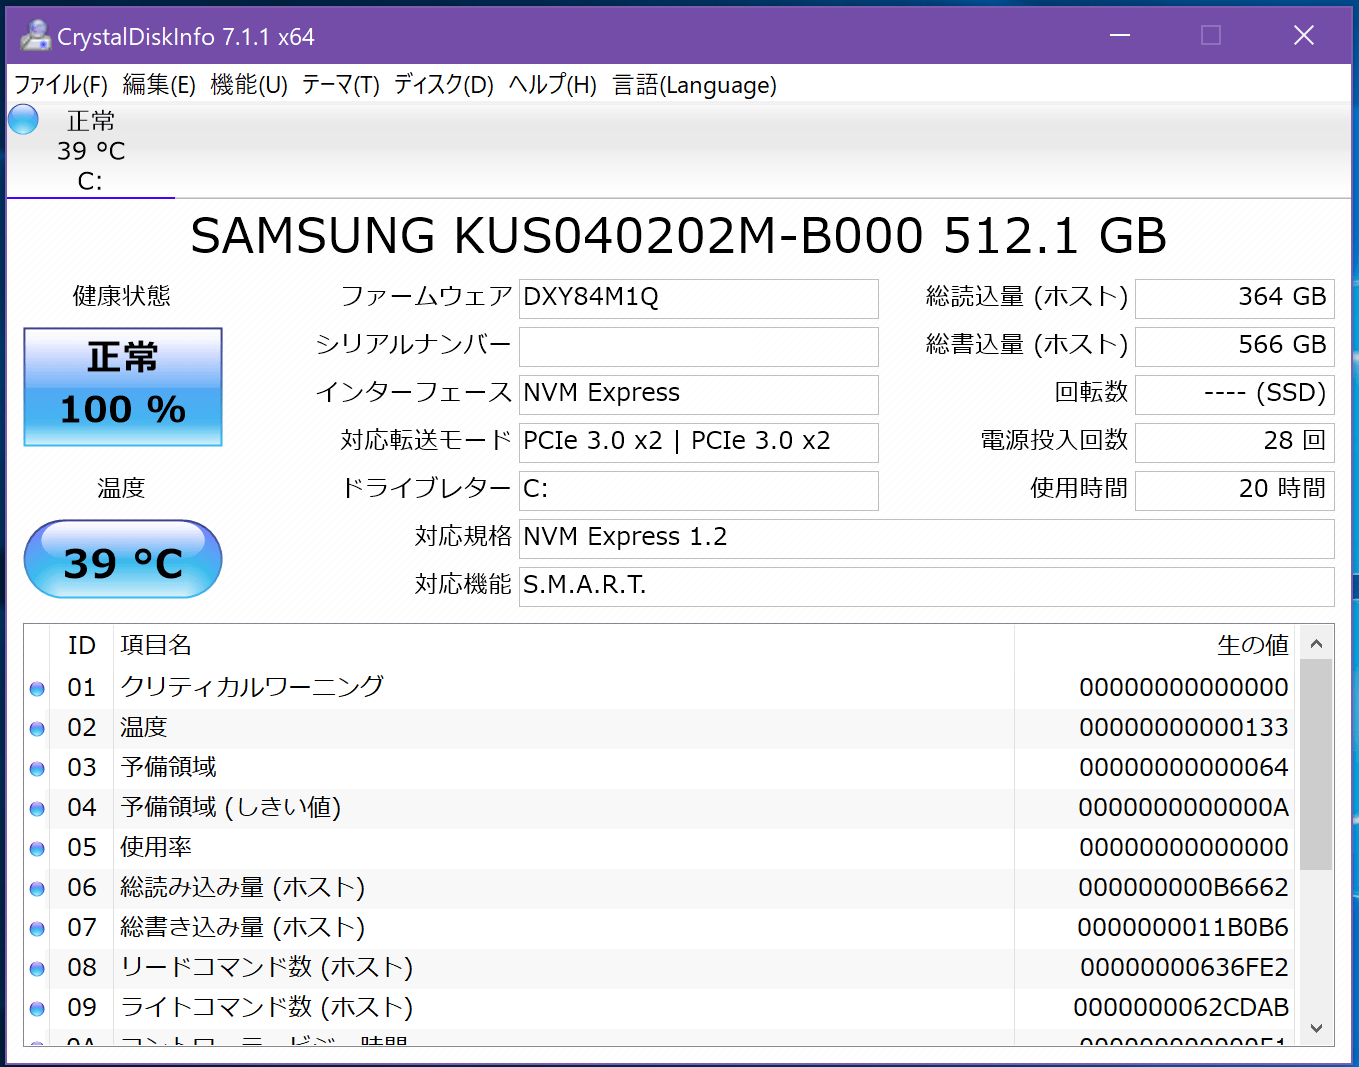Screen dimensions: 1359x1067
Task: Click the SMART list scrollbar thumb
Action: point(1316,764)
